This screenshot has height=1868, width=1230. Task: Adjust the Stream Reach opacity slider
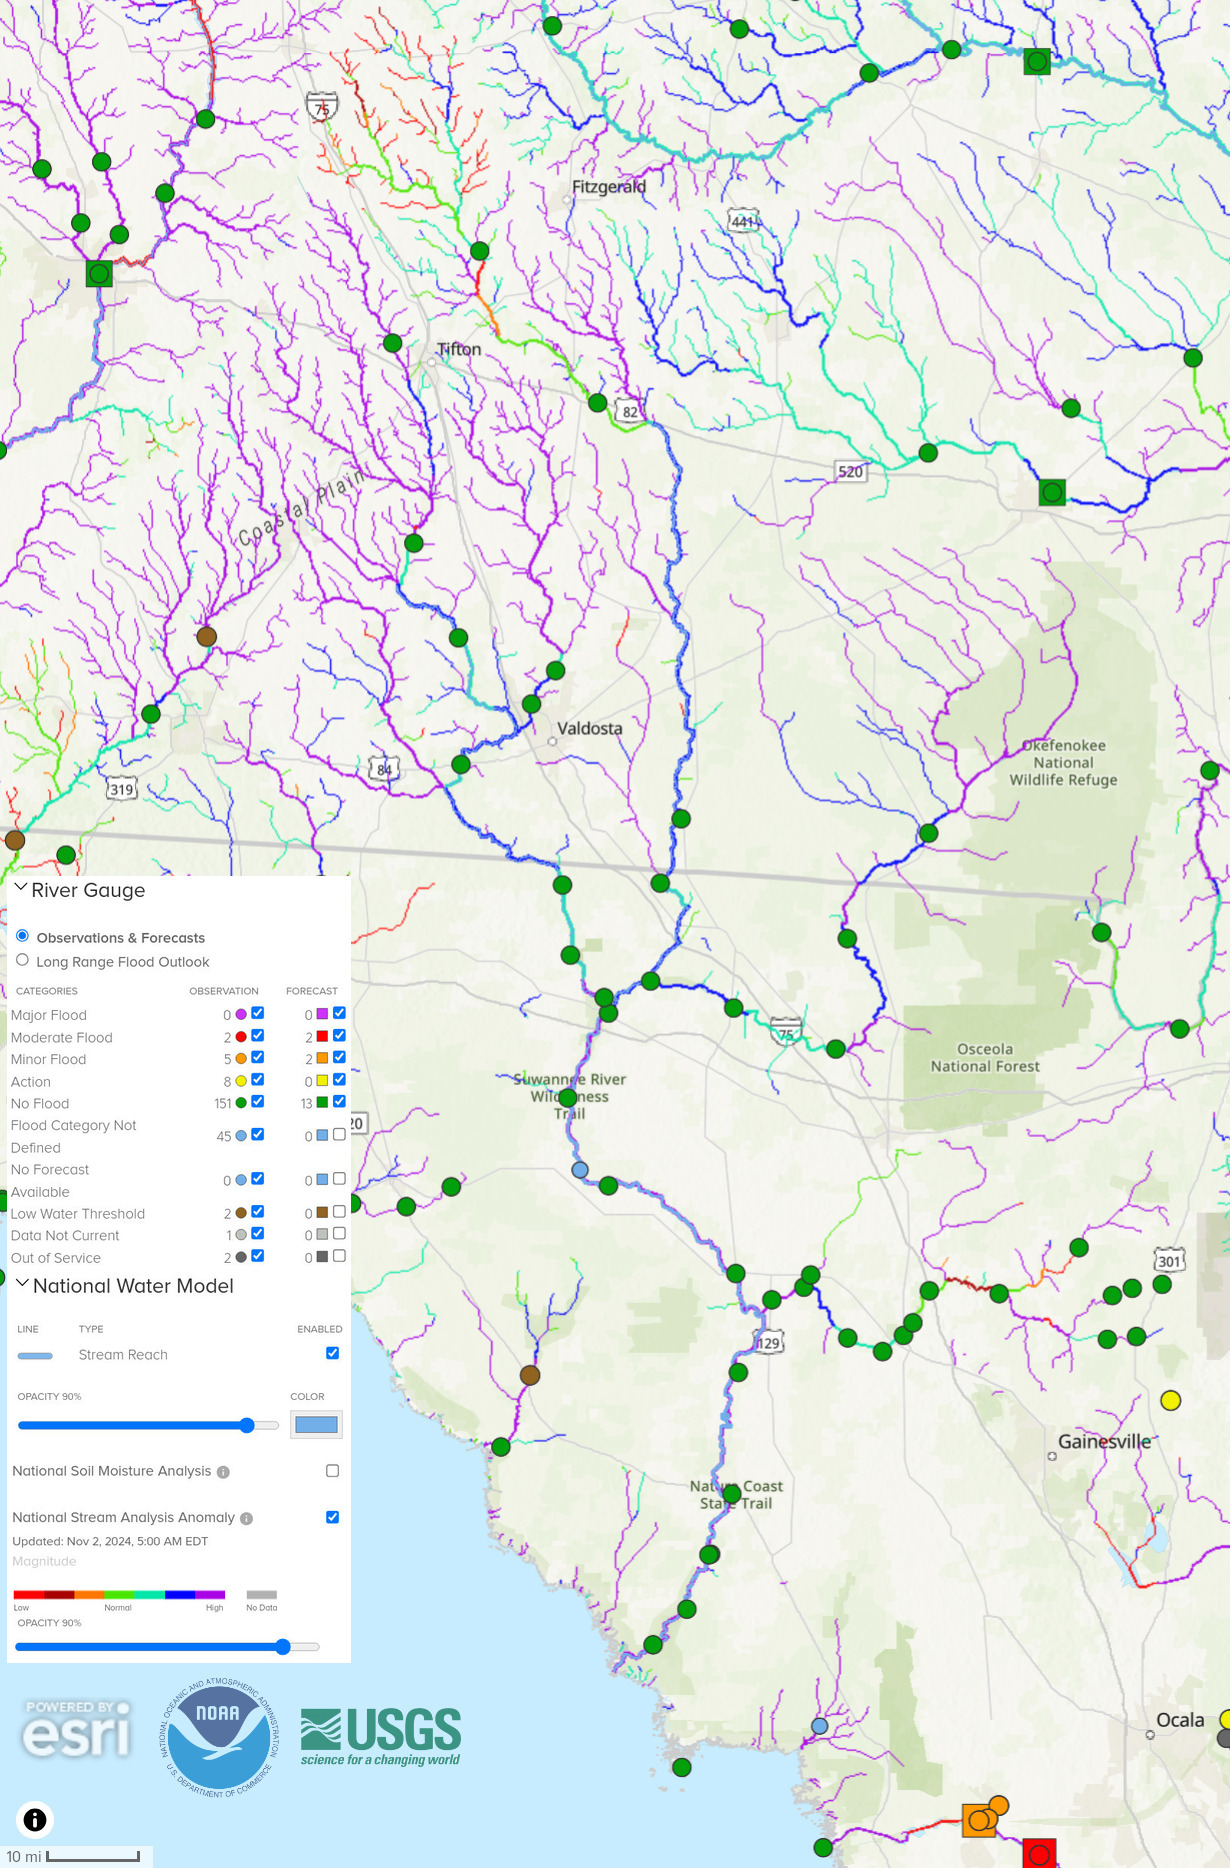(148, 1425)
